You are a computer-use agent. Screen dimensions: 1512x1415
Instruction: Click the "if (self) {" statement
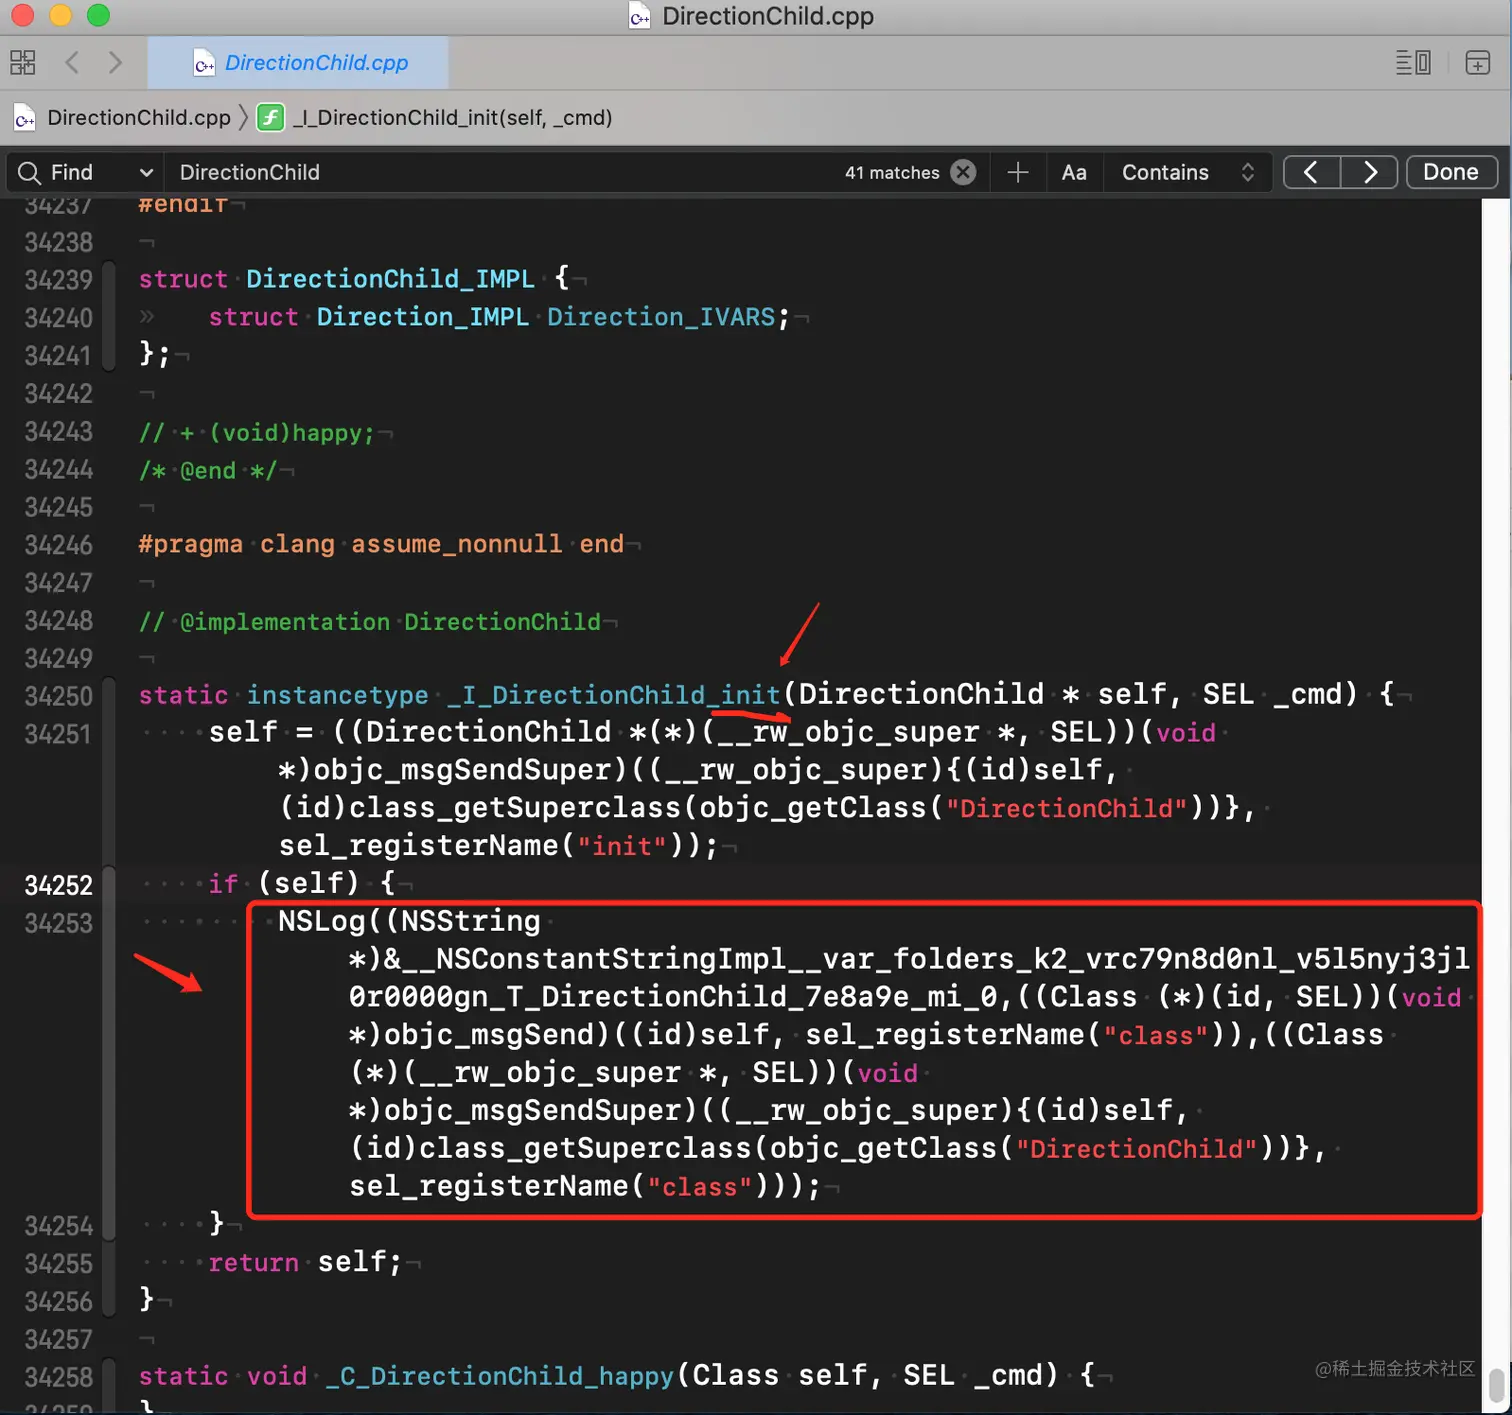pos(303,884)
